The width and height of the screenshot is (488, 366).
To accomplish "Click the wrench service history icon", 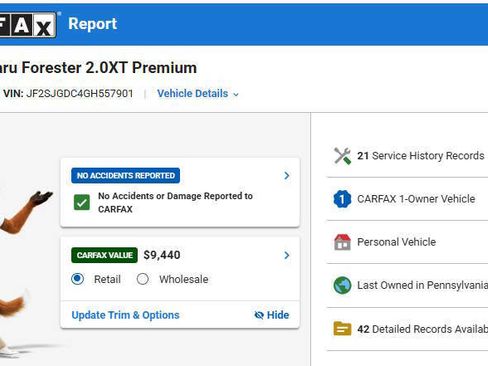I will pyautogui.click(x=342, y=156).
